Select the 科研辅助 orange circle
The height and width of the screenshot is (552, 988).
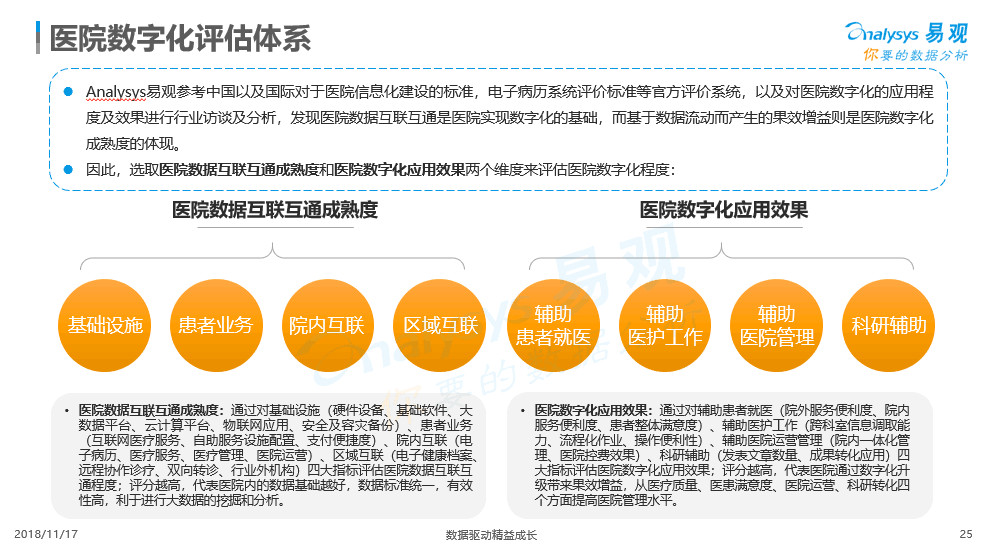pyautogui.click(x=889, y=325)
